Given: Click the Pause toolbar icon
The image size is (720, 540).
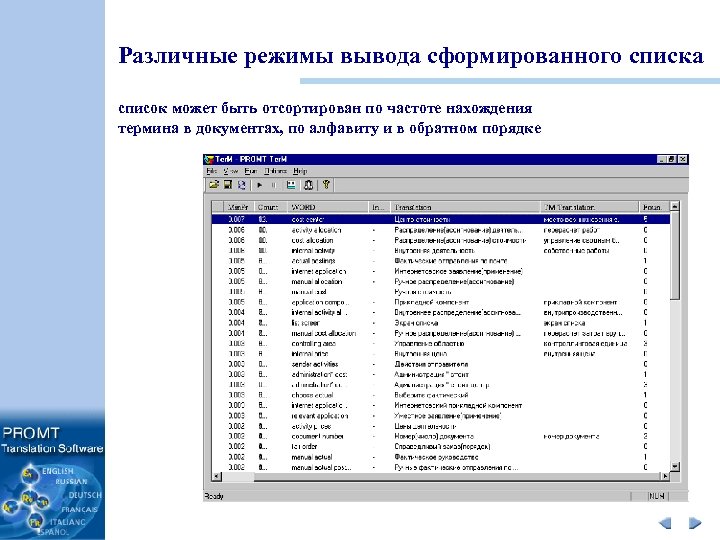Looking at the screenshot, I should [x=274, y=185].
